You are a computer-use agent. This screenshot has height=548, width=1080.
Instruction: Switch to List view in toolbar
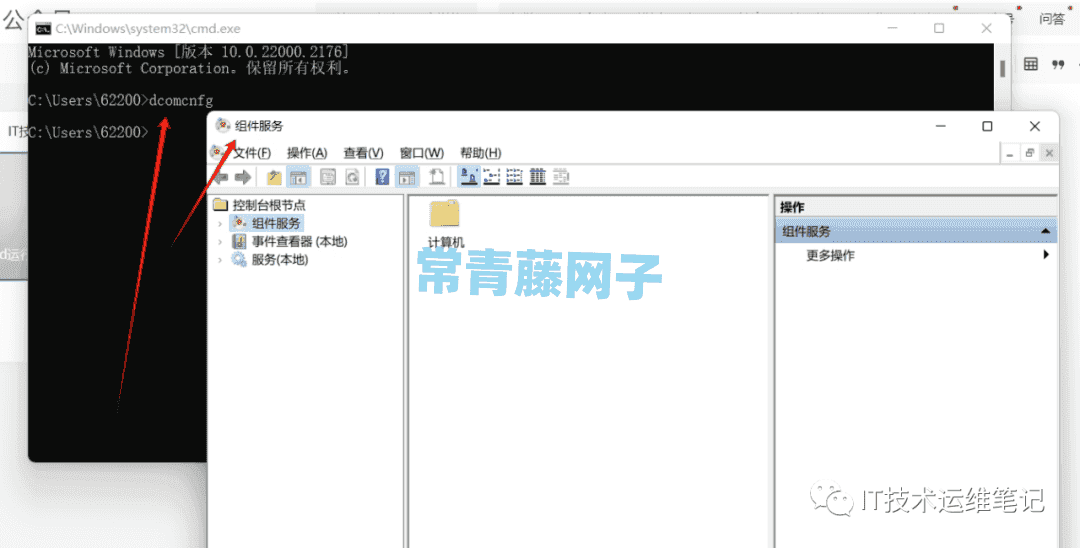515,177
